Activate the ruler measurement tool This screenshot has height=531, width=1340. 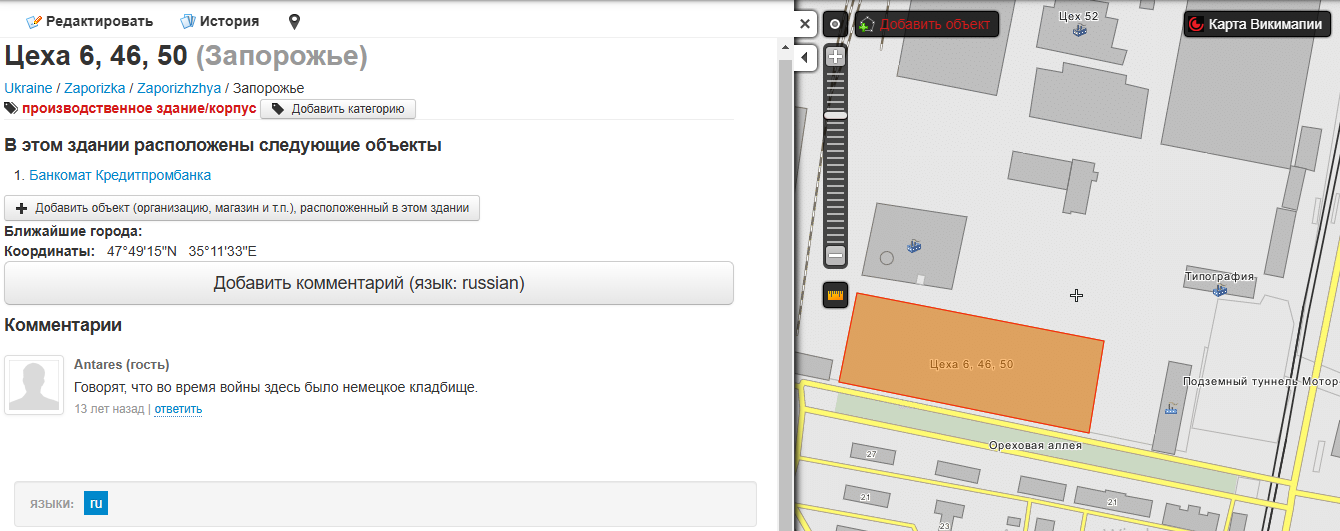836,295
